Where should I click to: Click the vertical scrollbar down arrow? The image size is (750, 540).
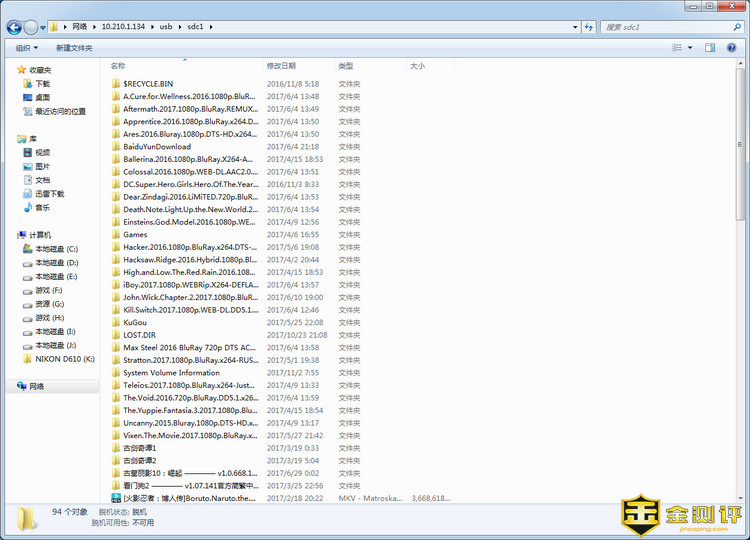[x=742, y=495]
